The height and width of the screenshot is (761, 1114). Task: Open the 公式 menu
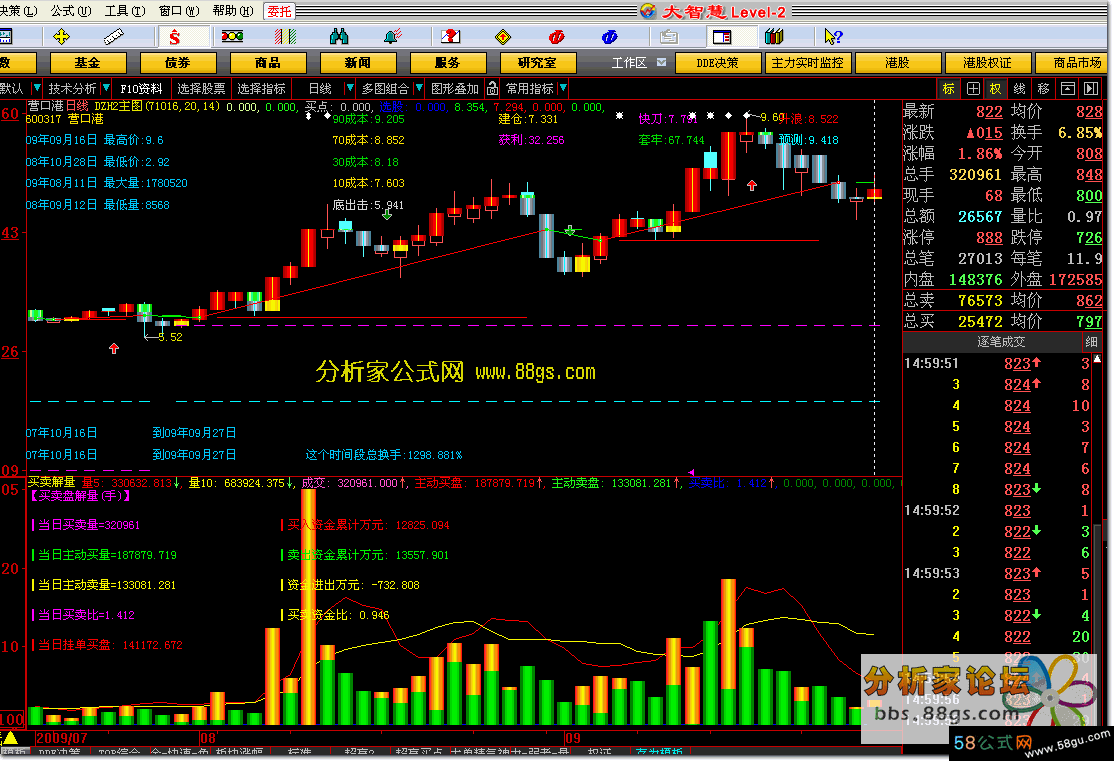coord(71,11)
